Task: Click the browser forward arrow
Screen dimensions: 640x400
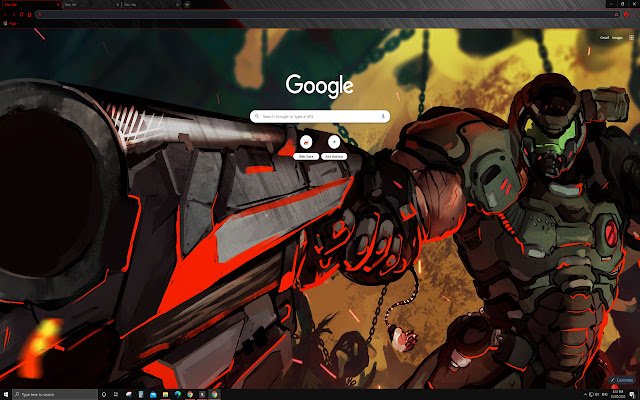Action: (13, 14)
